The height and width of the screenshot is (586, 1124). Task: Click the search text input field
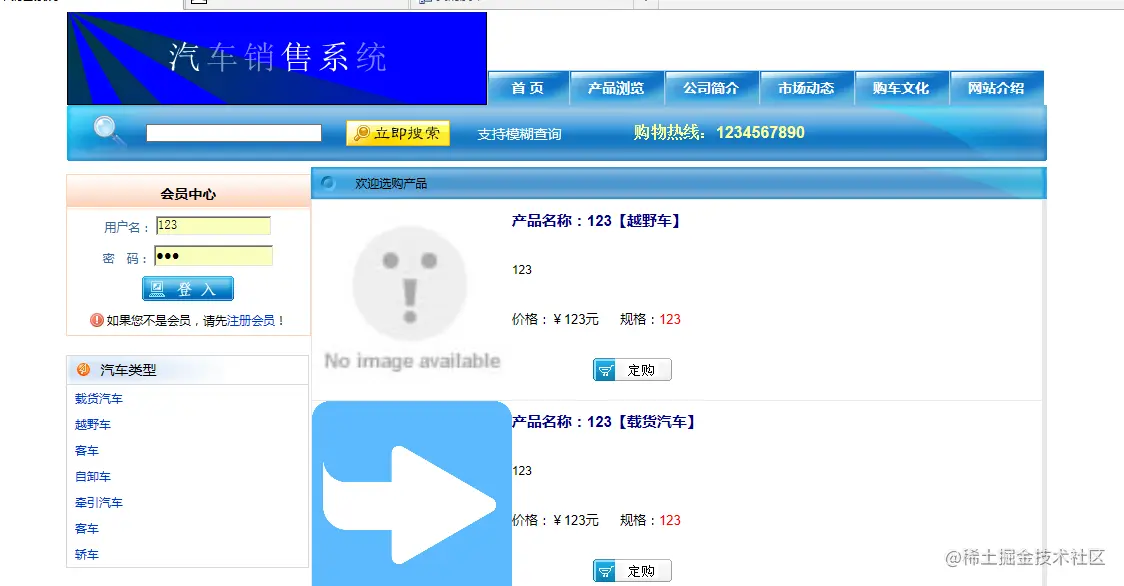pyautogui.click(x=232, y=131)
